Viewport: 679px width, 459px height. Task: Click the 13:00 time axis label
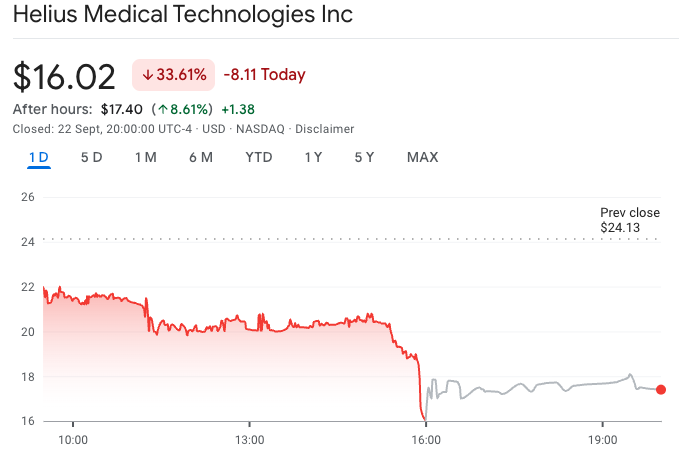[x=249, y=440]
